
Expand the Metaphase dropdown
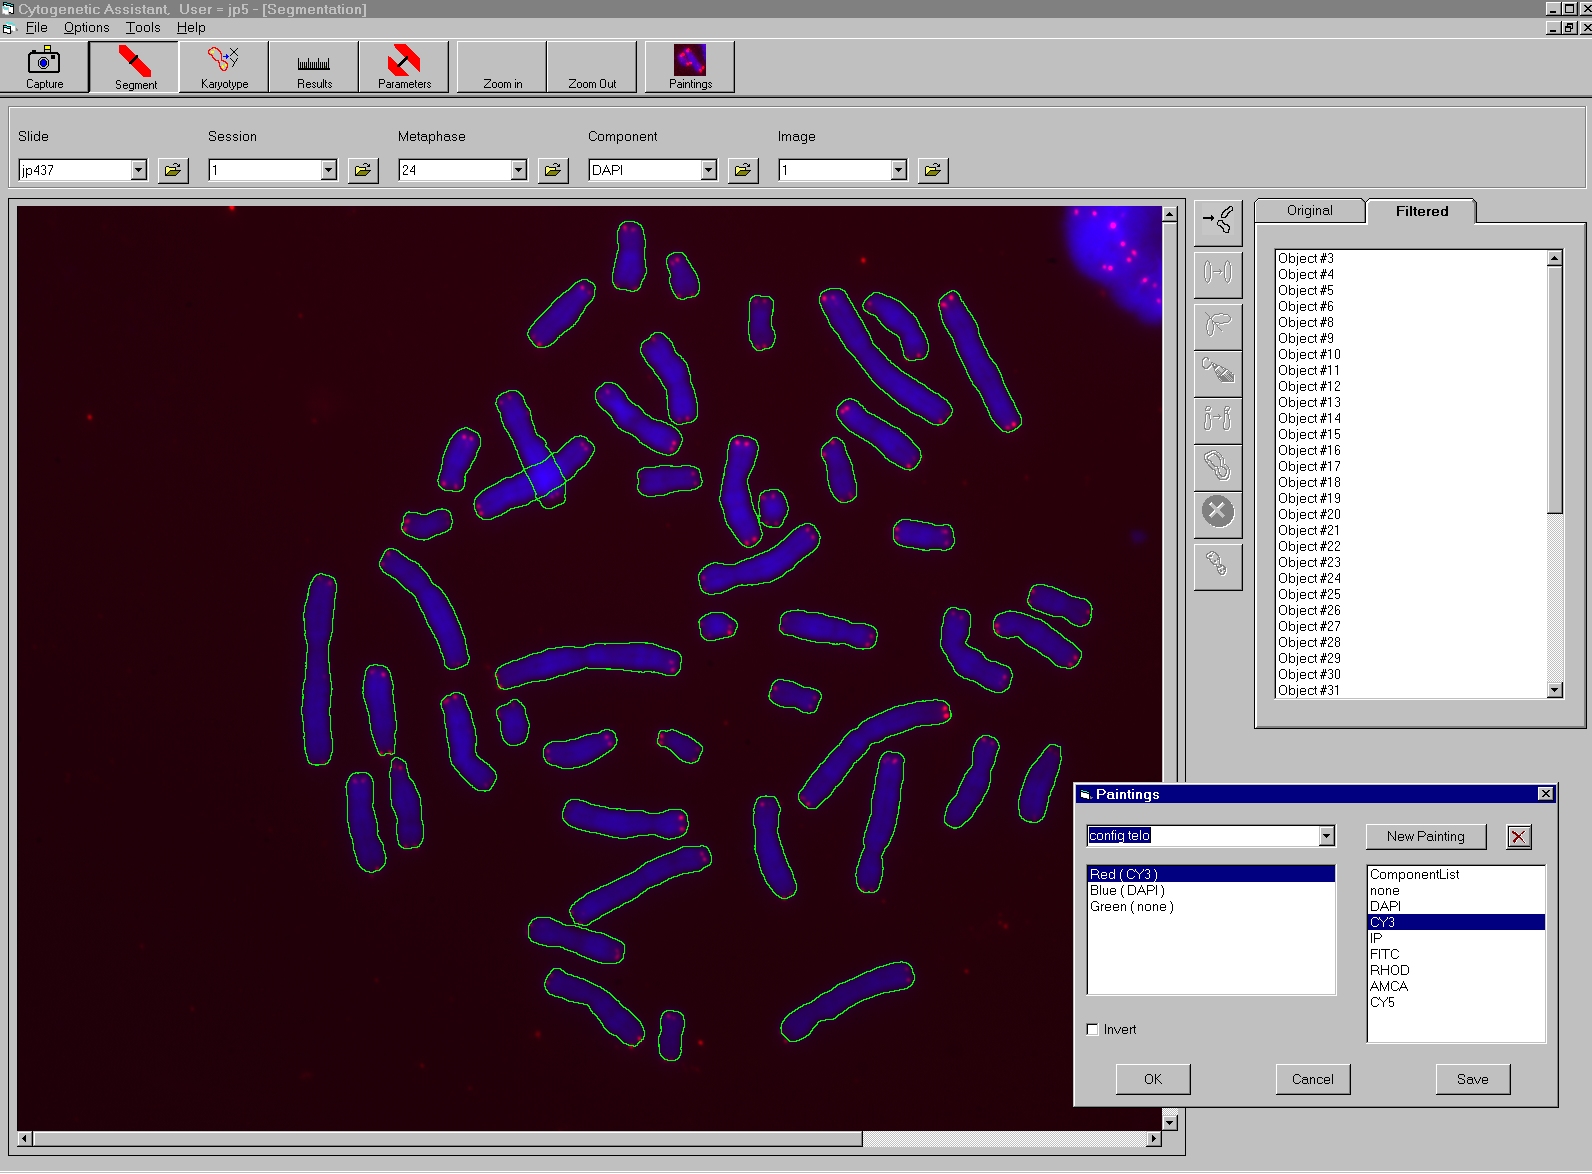[x=519, y=170]
